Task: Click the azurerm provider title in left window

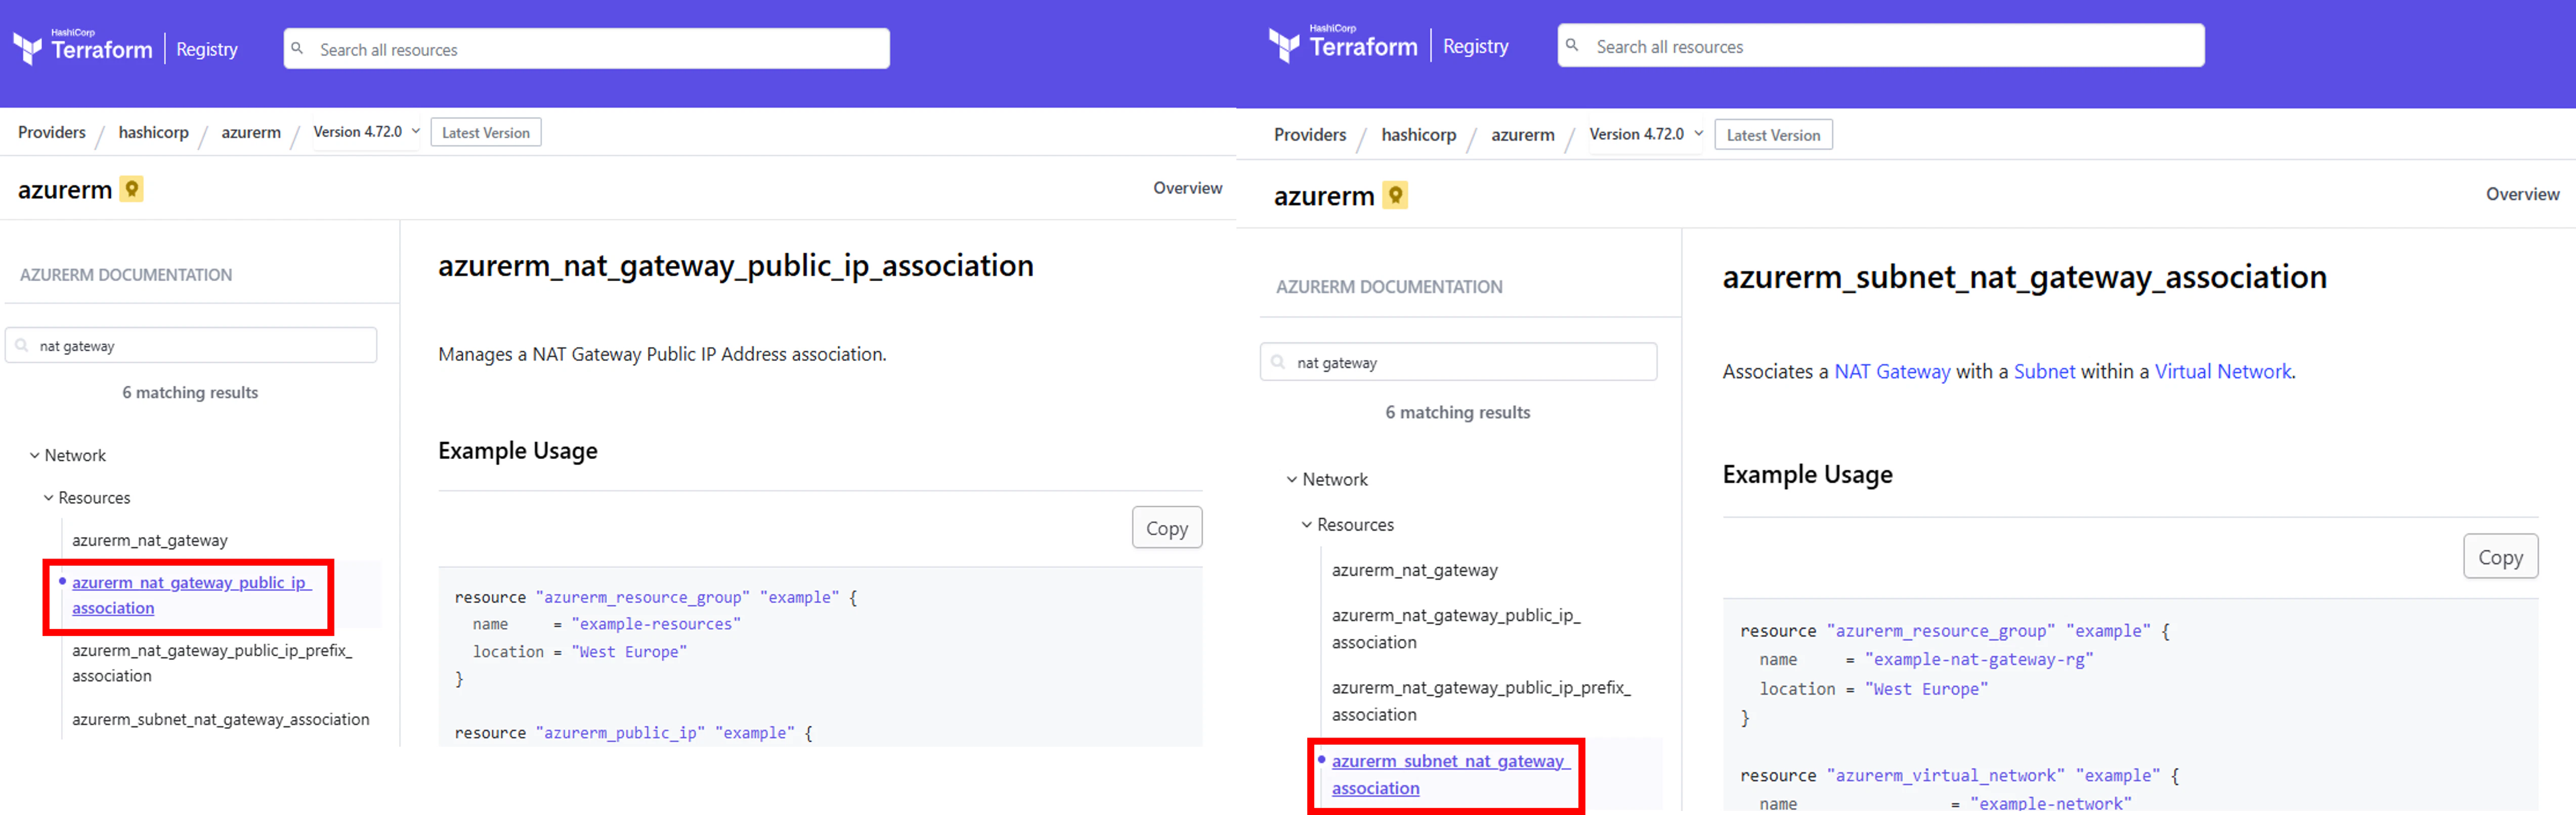Action: coord(65,189)
